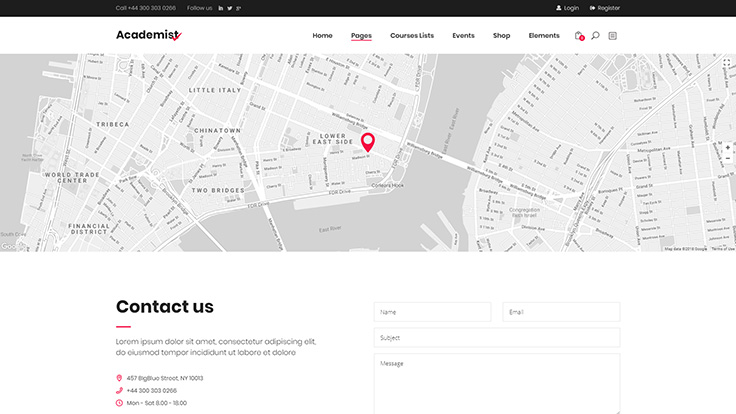Viewport: 736px width, 414px height.
Task: Zoom out on the map
Action: [x=727, y=158]
